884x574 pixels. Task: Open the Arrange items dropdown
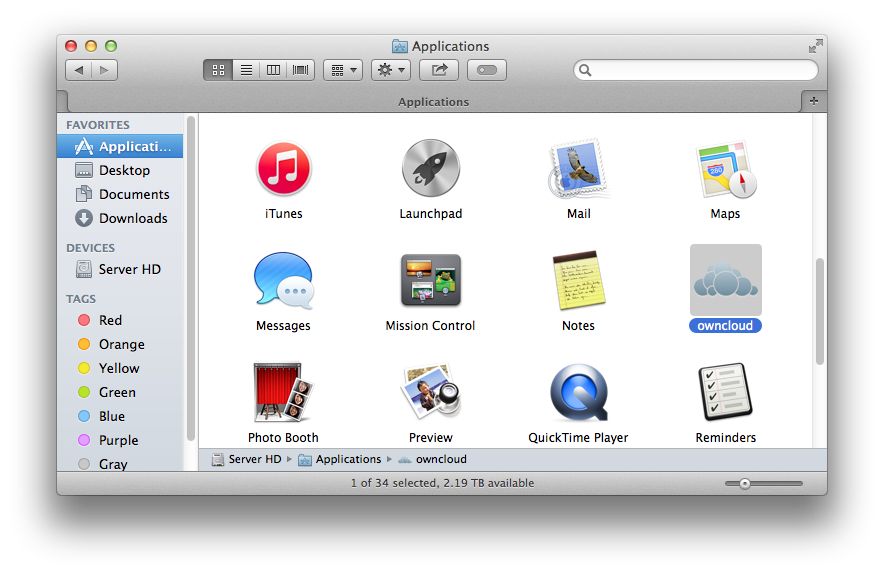[342, 70]
